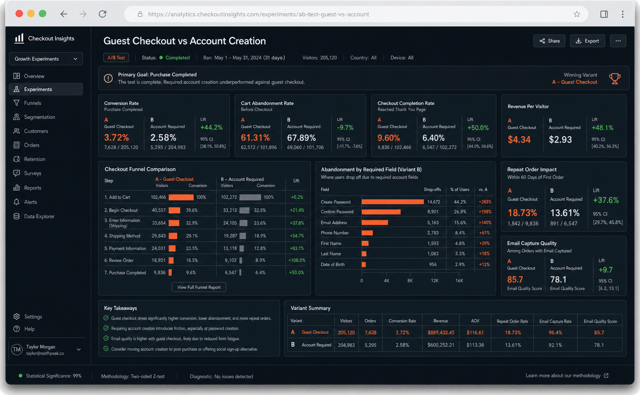Click the browser forward arrow
Image resolution: width=640 pixels, height=395 pixels.
pyautogui.click(x=83, y=14)
